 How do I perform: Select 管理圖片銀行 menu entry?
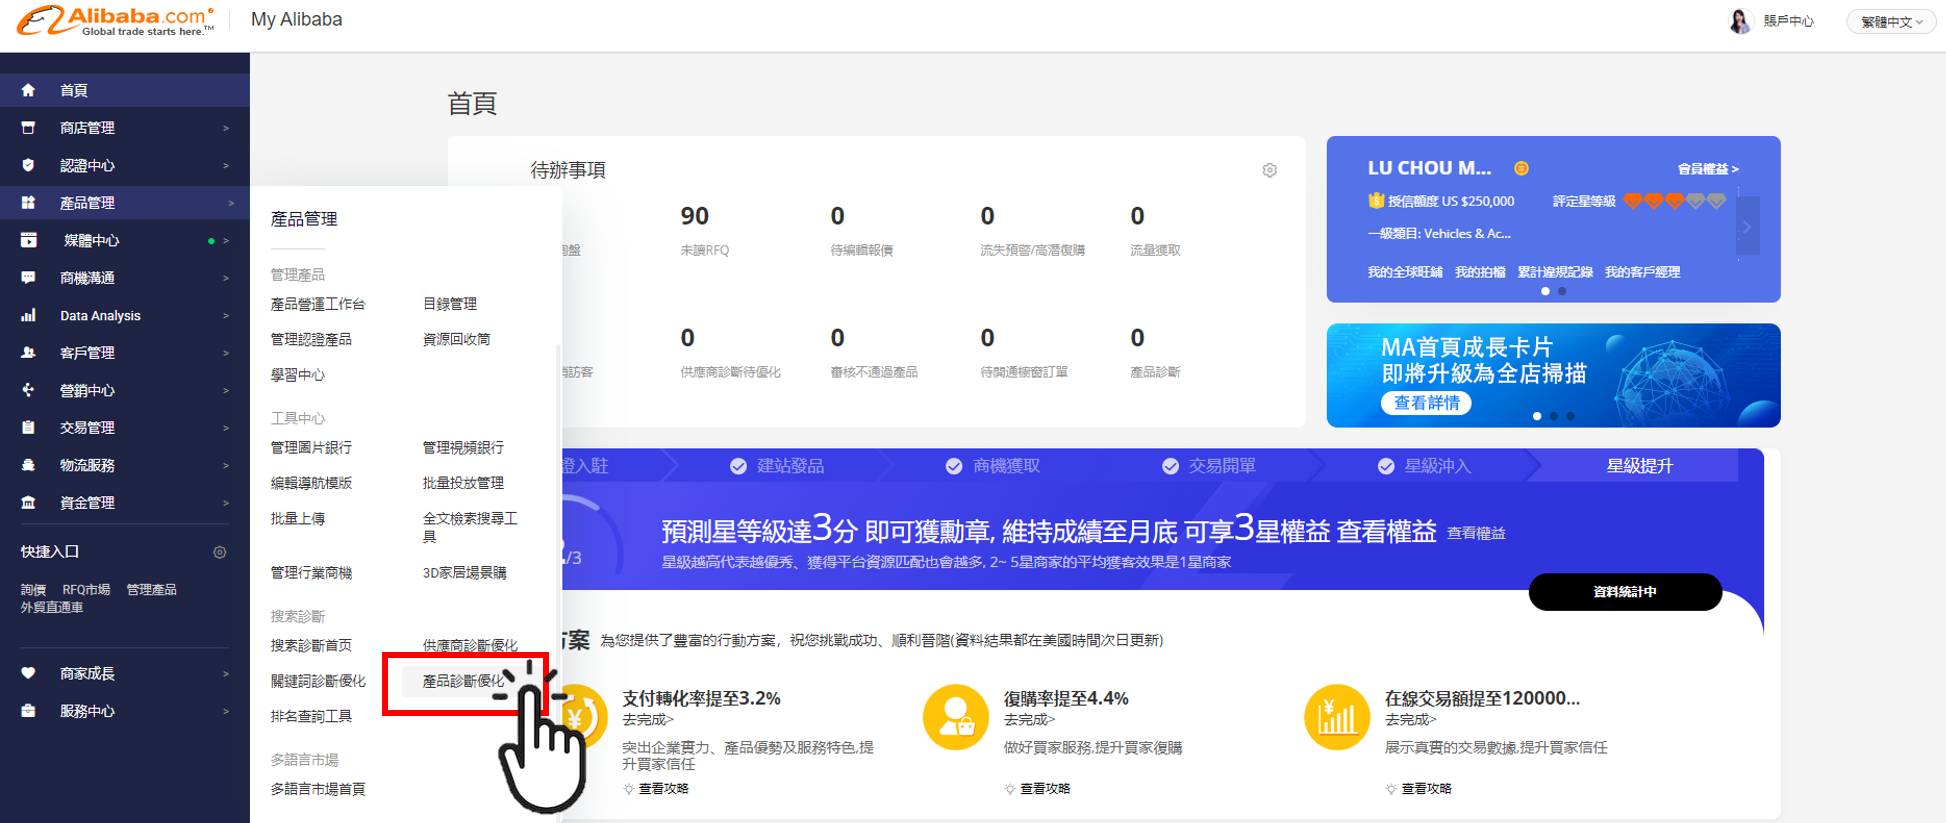coord(311,447)
